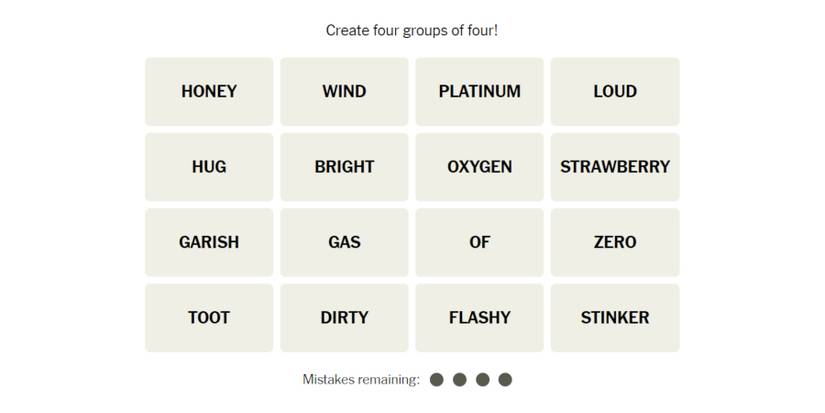Pick the GAS word tile
825x413 pixels.
tap(344, 242)
